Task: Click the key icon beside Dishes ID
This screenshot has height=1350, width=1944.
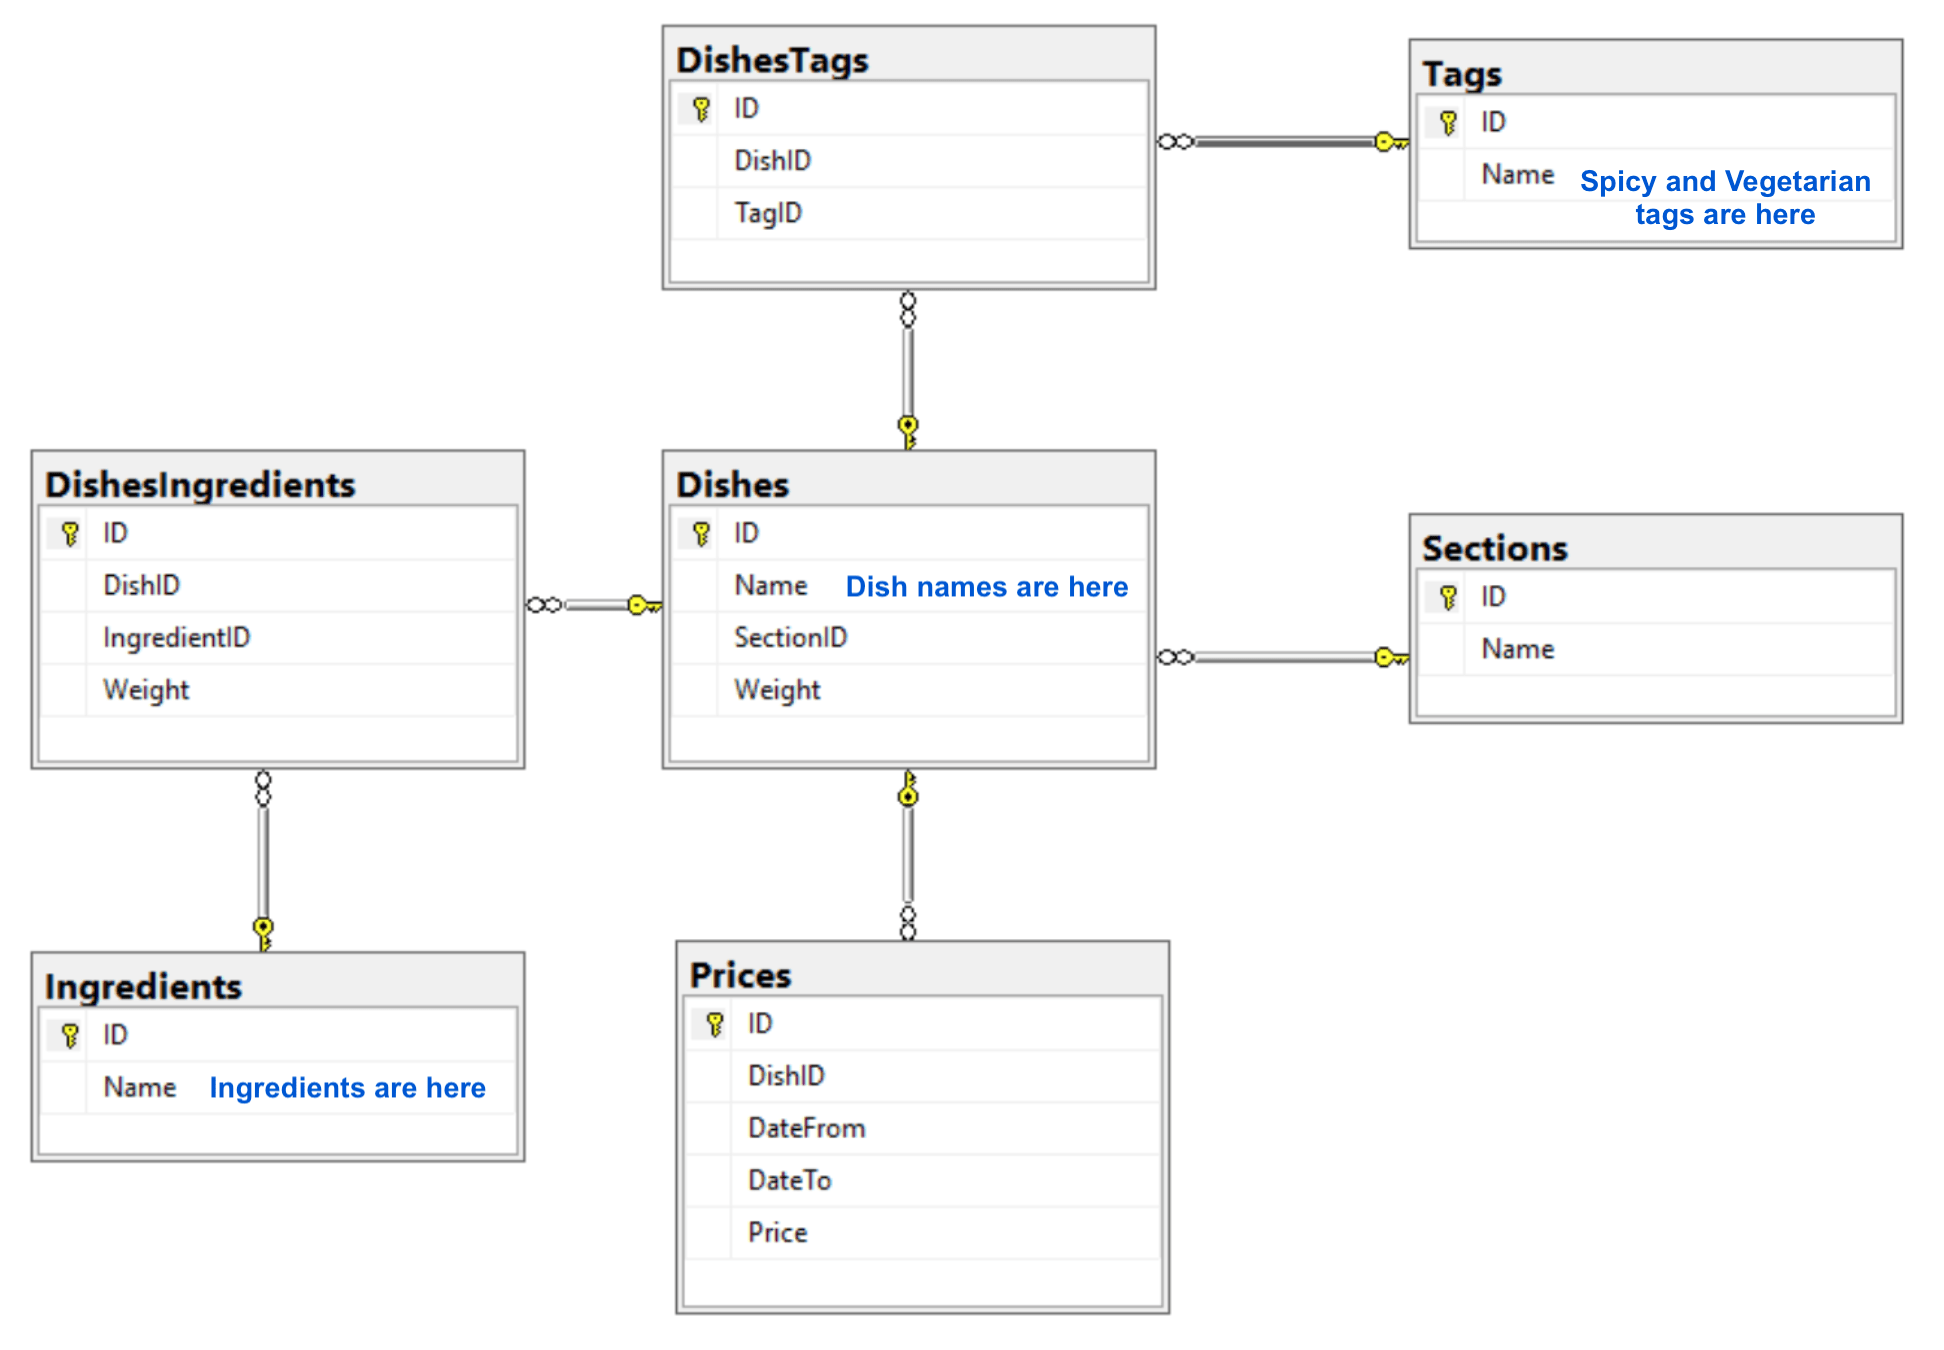Action: point(701,533)
